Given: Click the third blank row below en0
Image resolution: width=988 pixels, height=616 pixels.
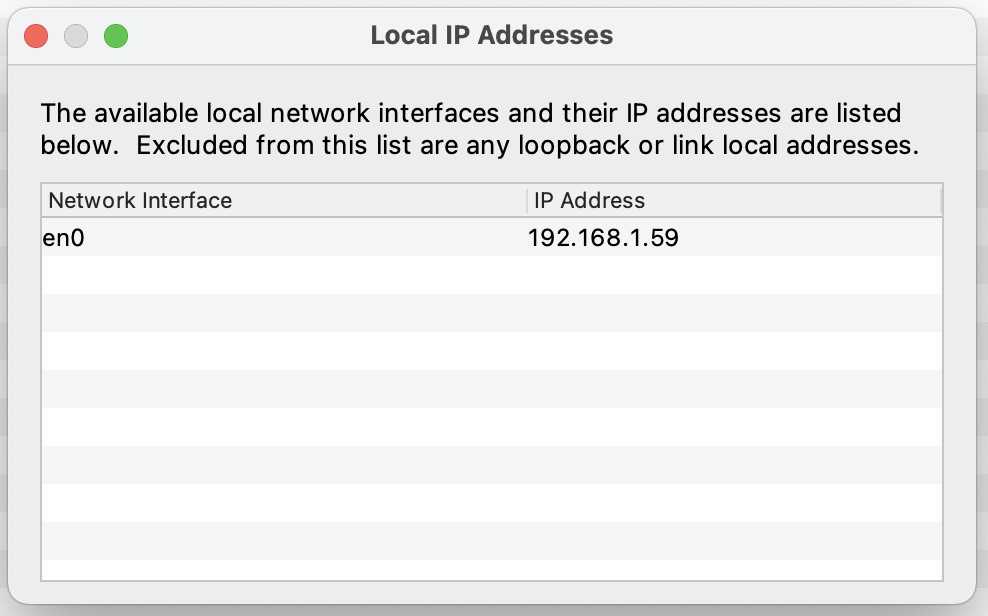Looking at the screenshot, I should (x=490, y=351).
